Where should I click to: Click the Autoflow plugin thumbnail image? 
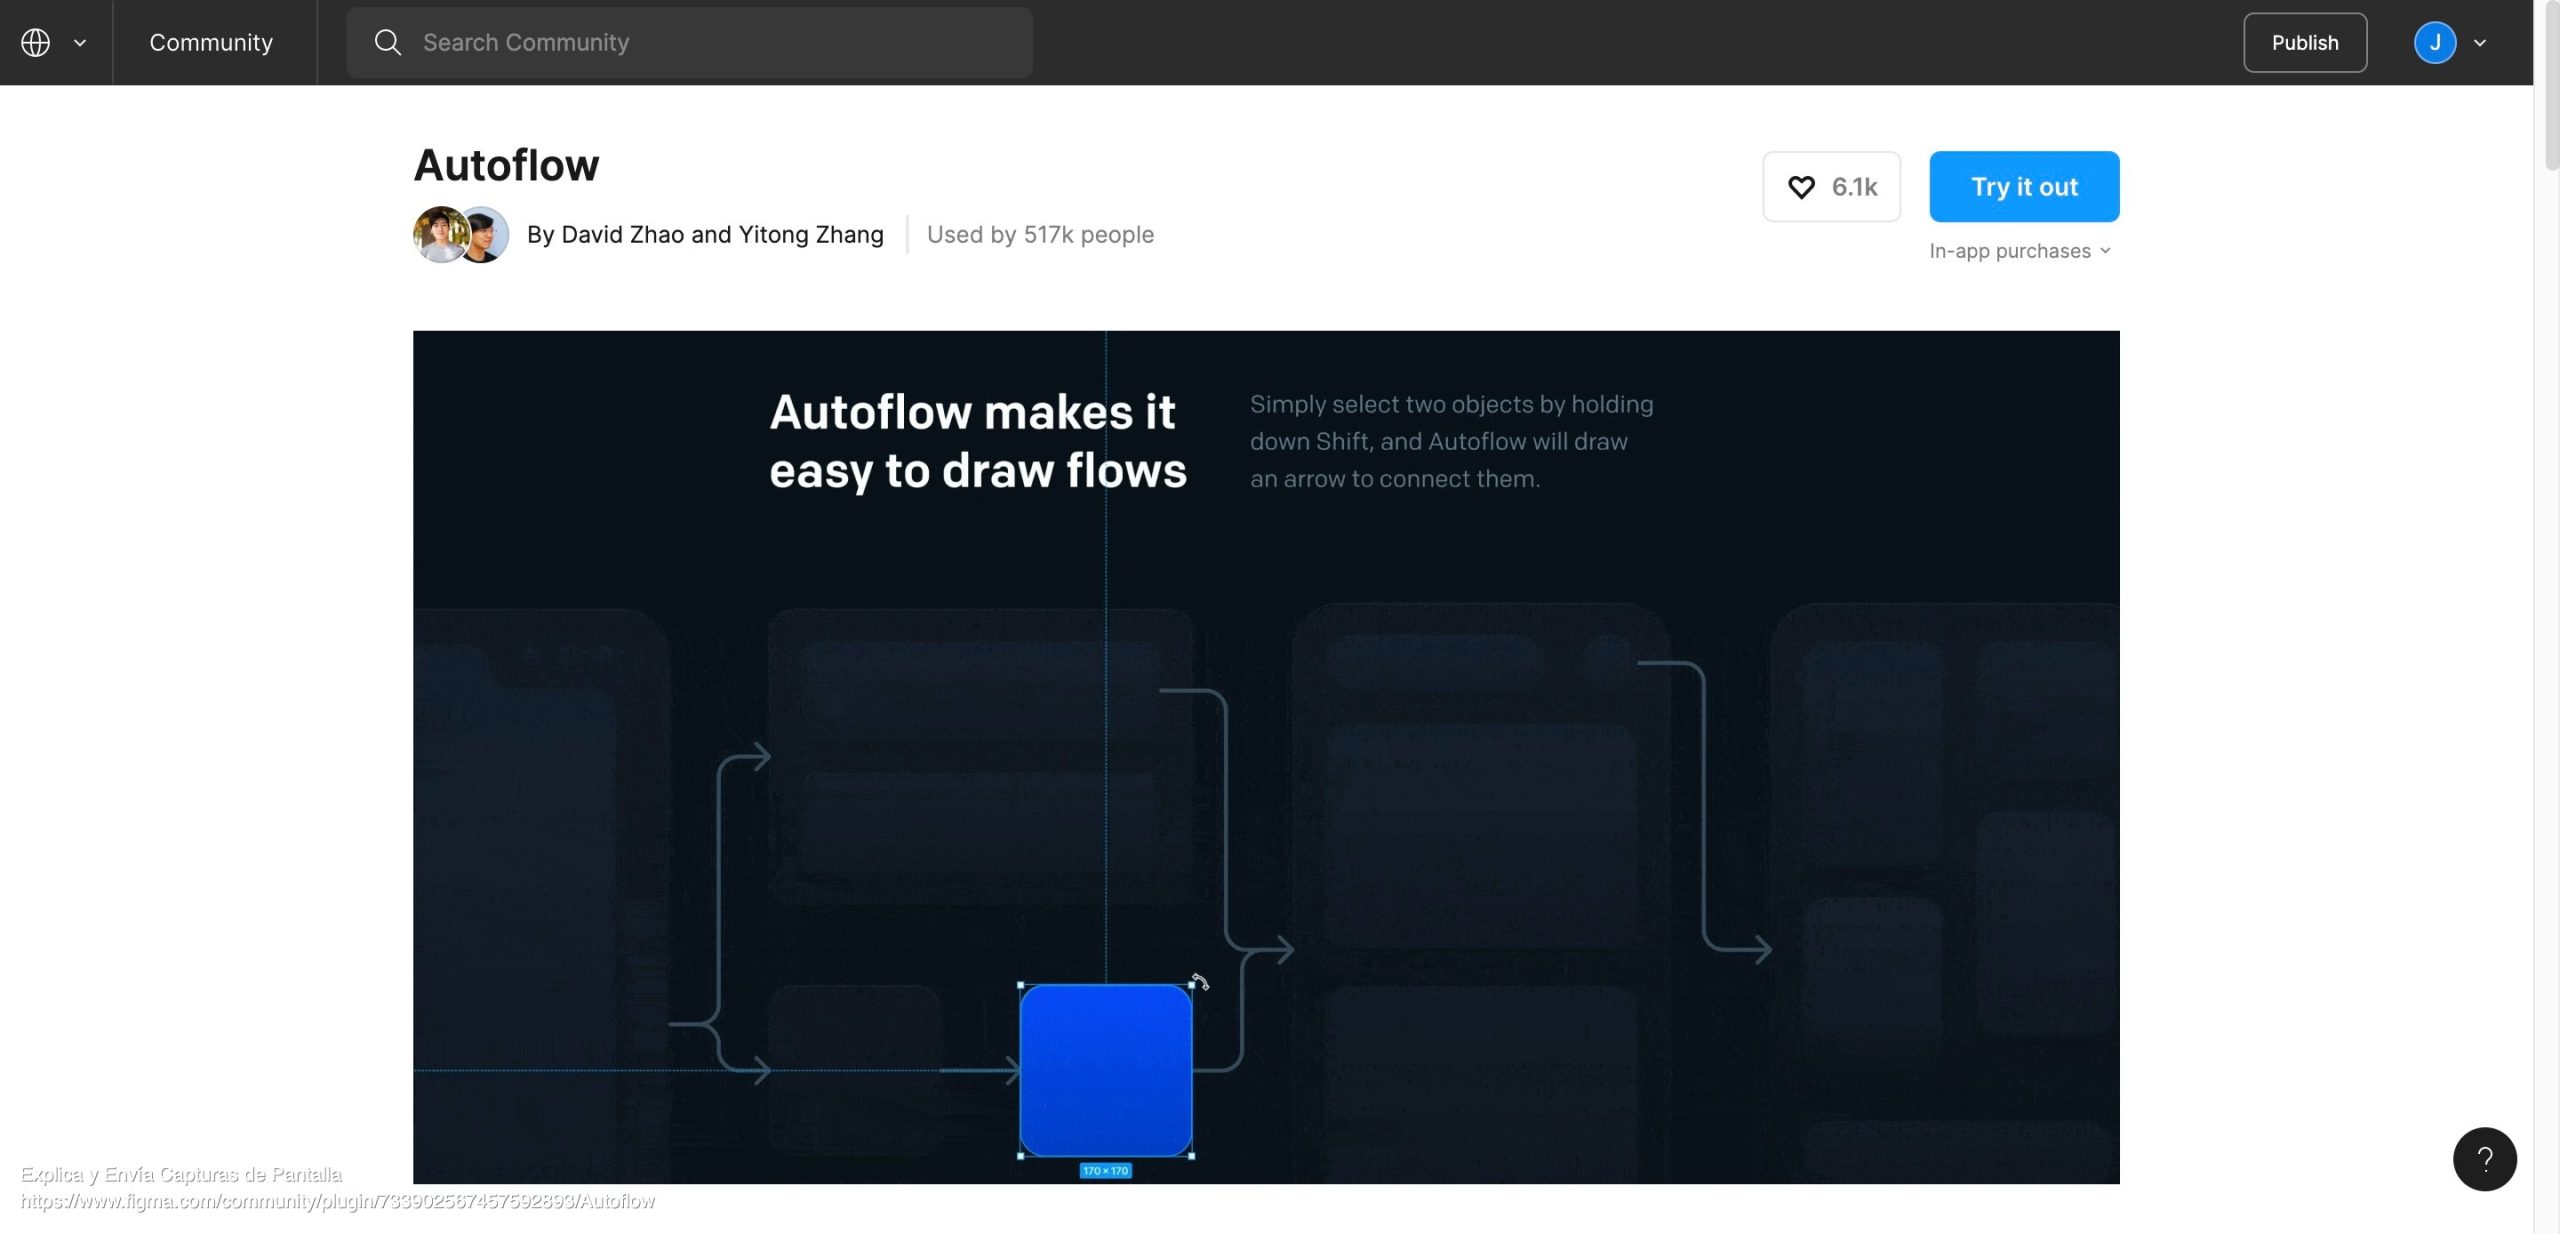1267,757
